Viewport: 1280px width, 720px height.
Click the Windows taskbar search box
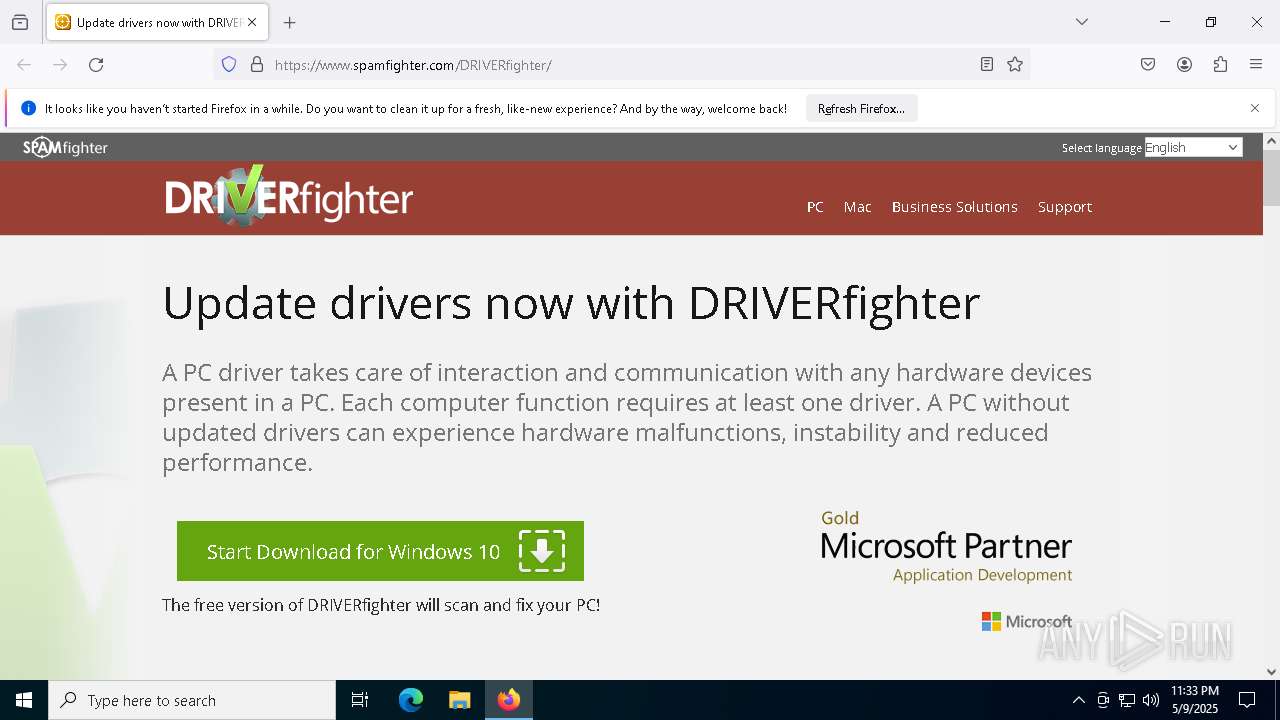pyautogui.click(x=192, y=700)
